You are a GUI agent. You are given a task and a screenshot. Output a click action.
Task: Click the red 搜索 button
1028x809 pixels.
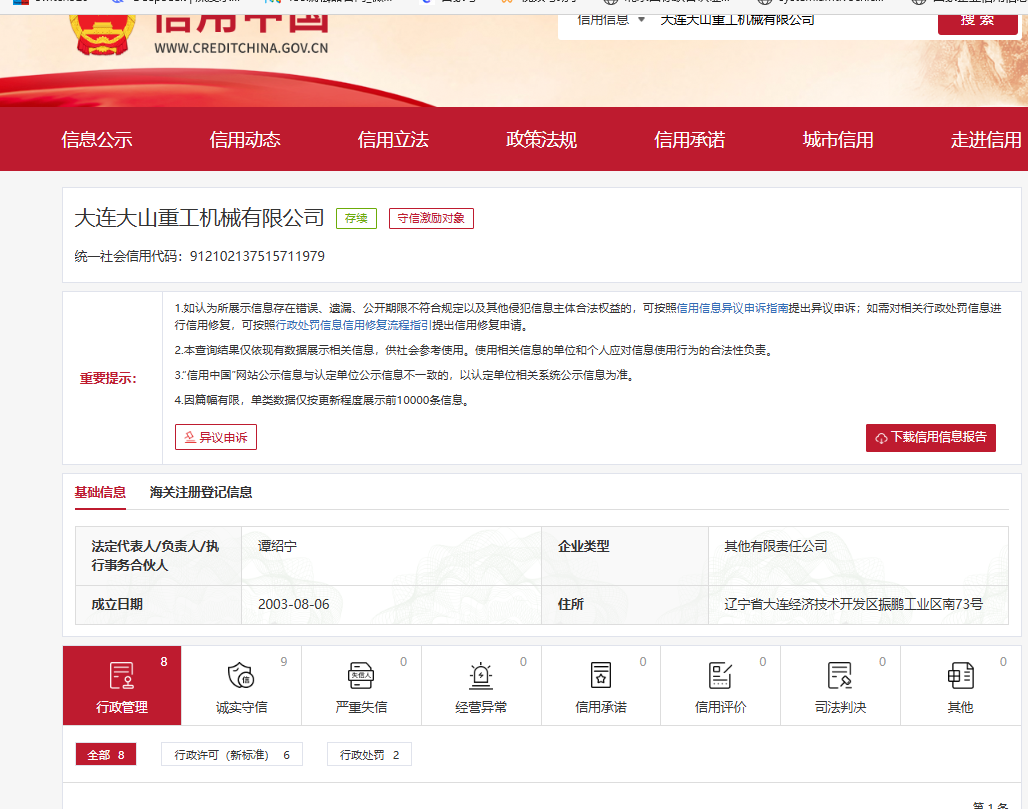(x=978, y=24)
